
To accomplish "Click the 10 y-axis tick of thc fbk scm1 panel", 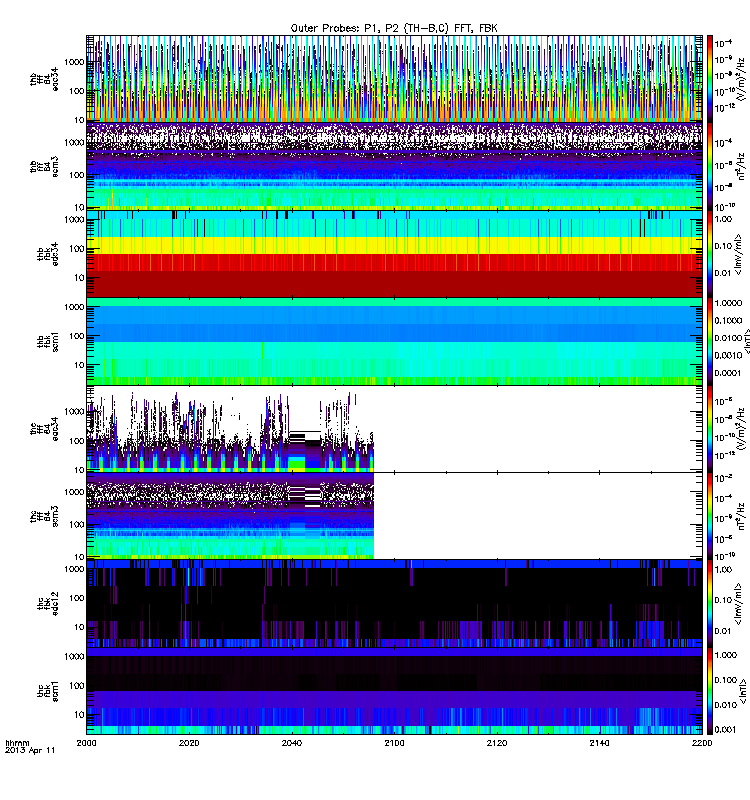I will (79, 715).
